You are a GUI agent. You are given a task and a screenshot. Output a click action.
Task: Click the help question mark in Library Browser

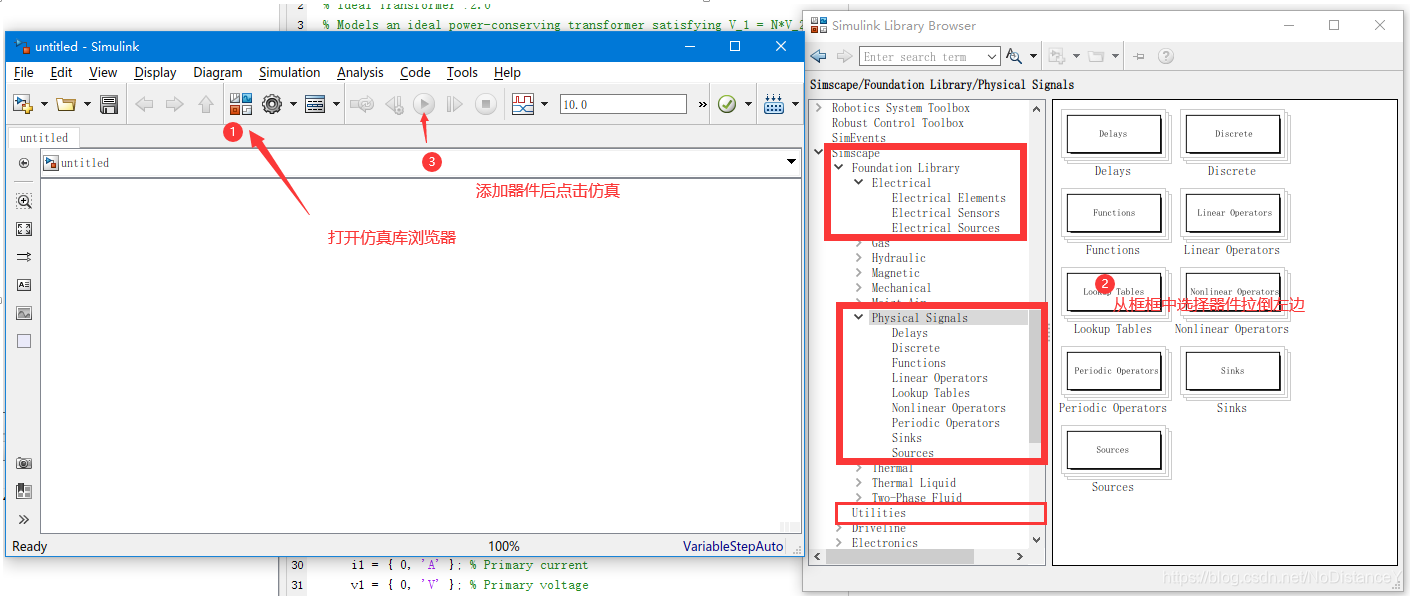click(1166, 56)
